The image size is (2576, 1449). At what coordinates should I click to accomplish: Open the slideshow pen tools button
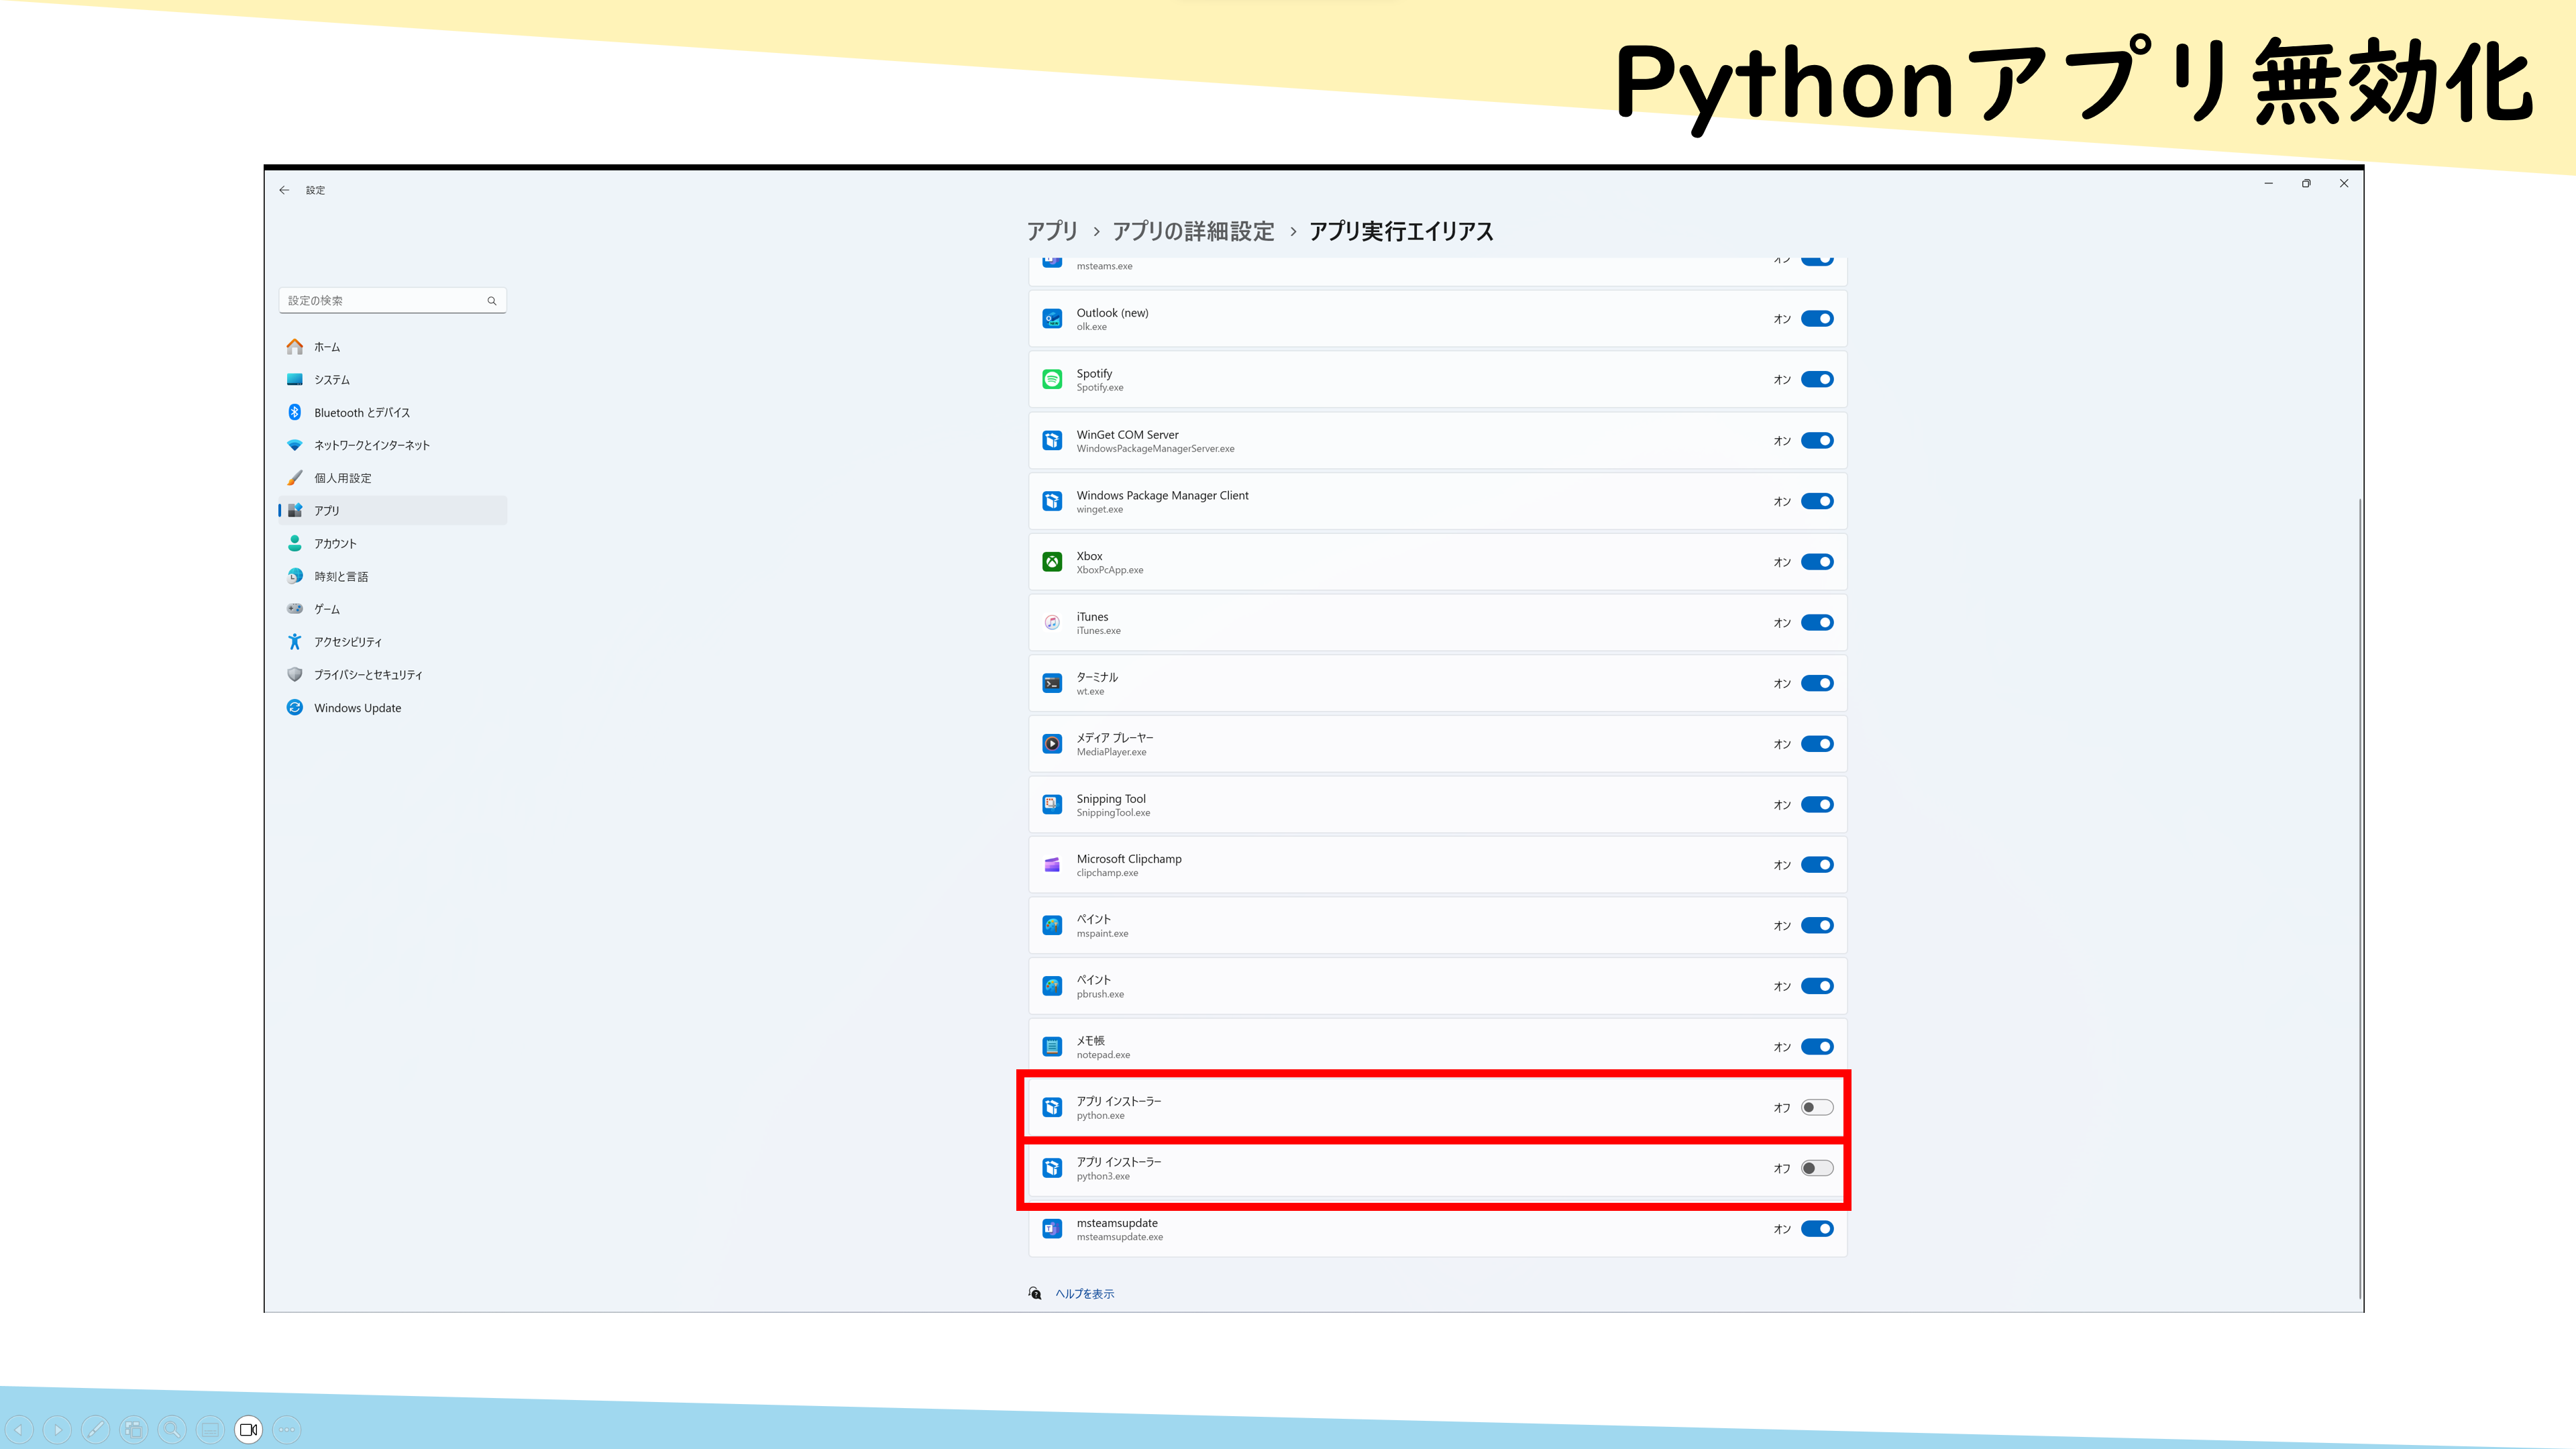tap(96, 1430)
